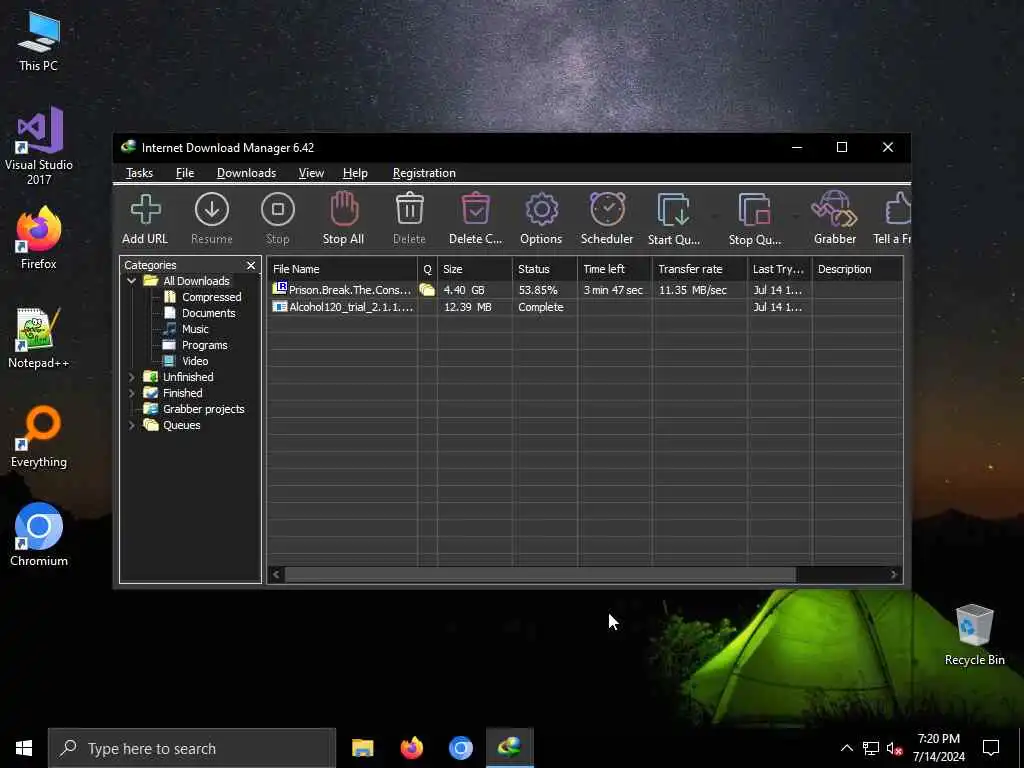Open the View menu
Viewport: 1024px width, 768px height.
tap(311, 173)
